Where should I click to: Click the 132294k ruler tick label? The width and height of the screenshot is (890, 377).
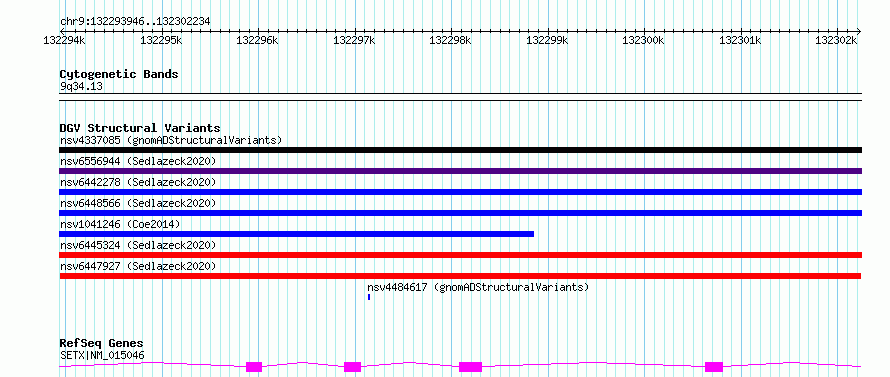pyautogui.click(x=65, y=40)
